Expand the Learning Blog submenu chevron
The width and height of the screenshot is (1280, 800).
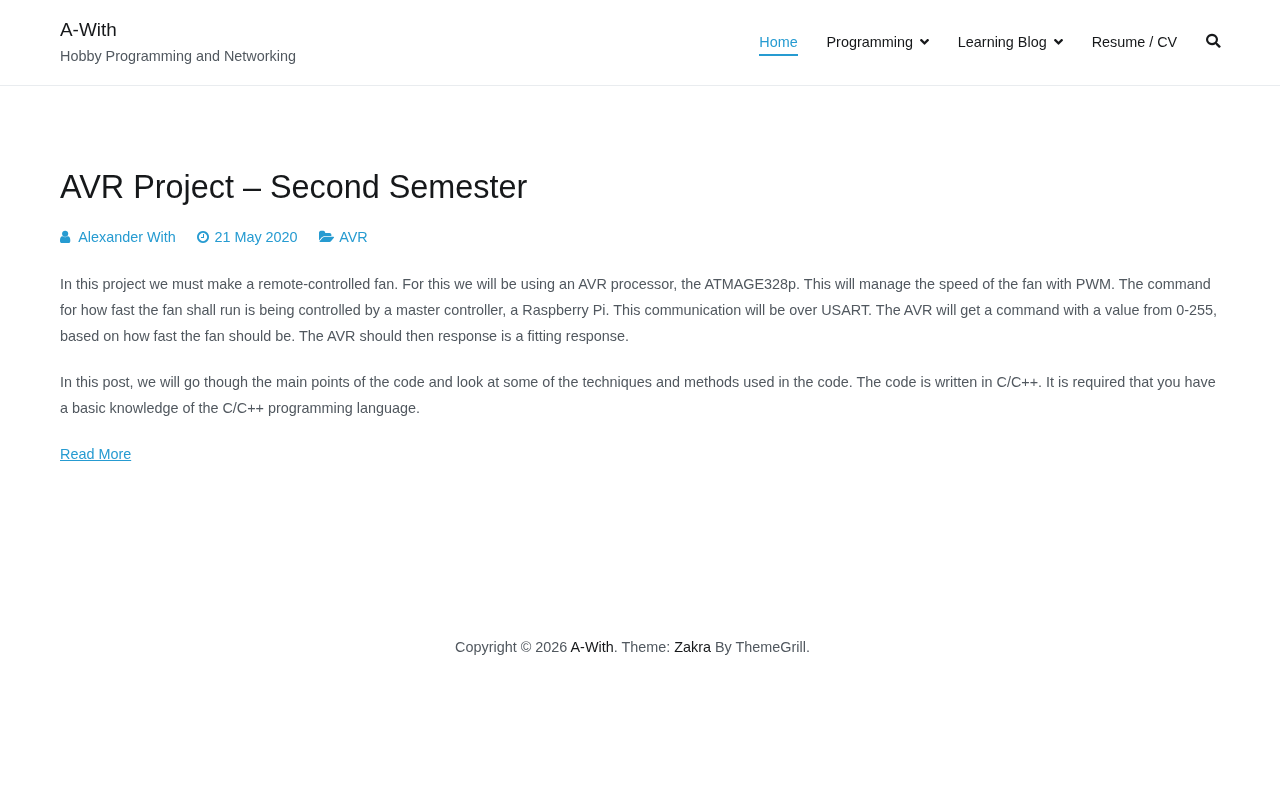coord(1058,42)
